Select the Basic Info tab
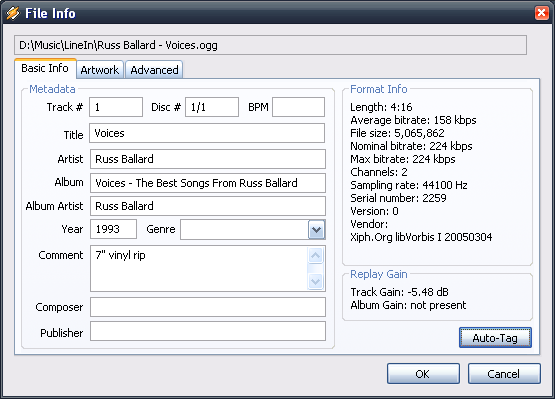 click(x=45, y=68)
